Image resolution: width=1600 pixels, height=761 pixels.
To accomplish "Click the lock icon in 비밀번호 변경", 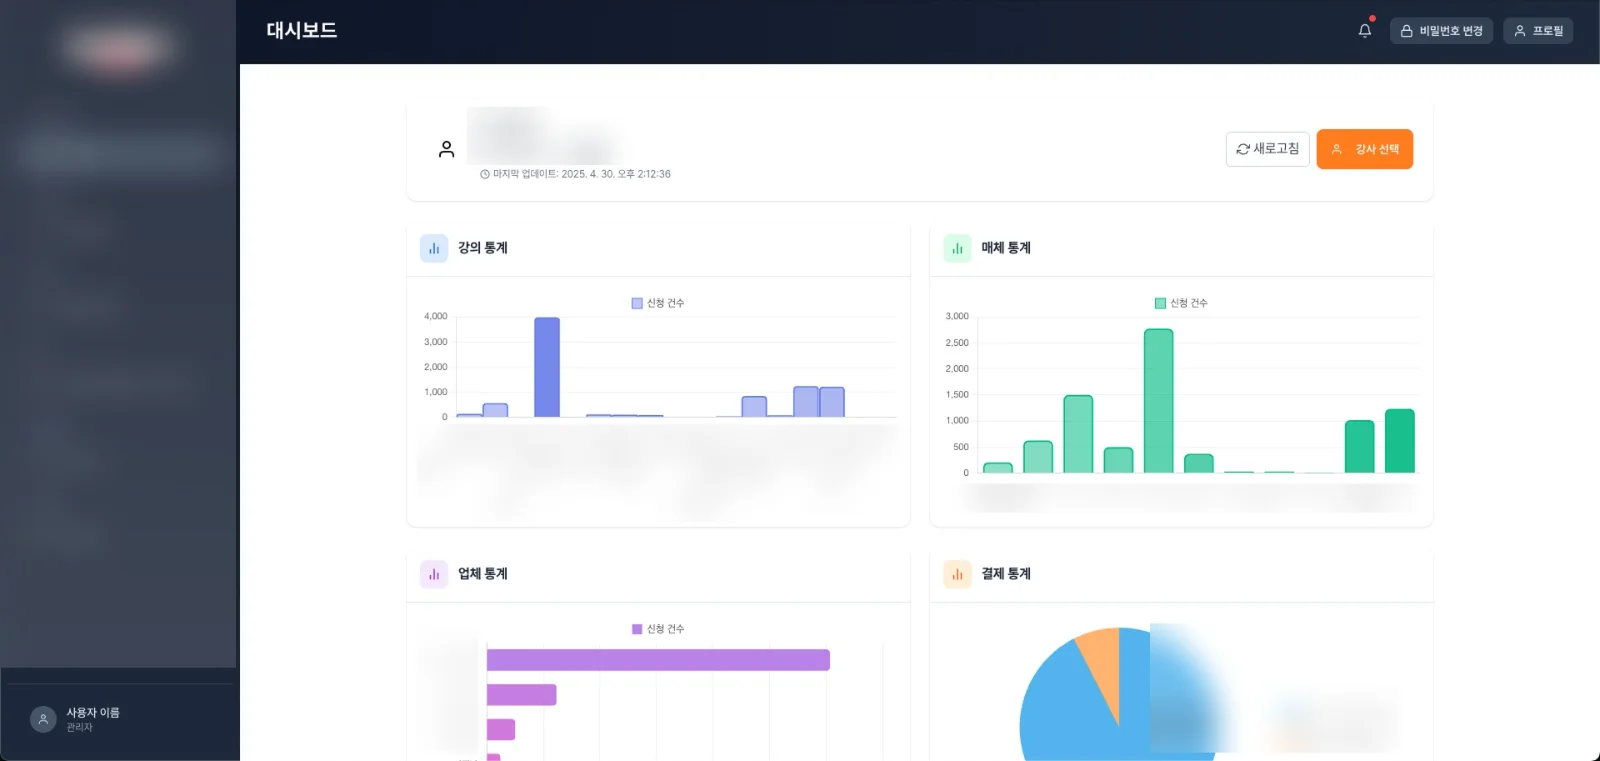I will click(1406, 31).
